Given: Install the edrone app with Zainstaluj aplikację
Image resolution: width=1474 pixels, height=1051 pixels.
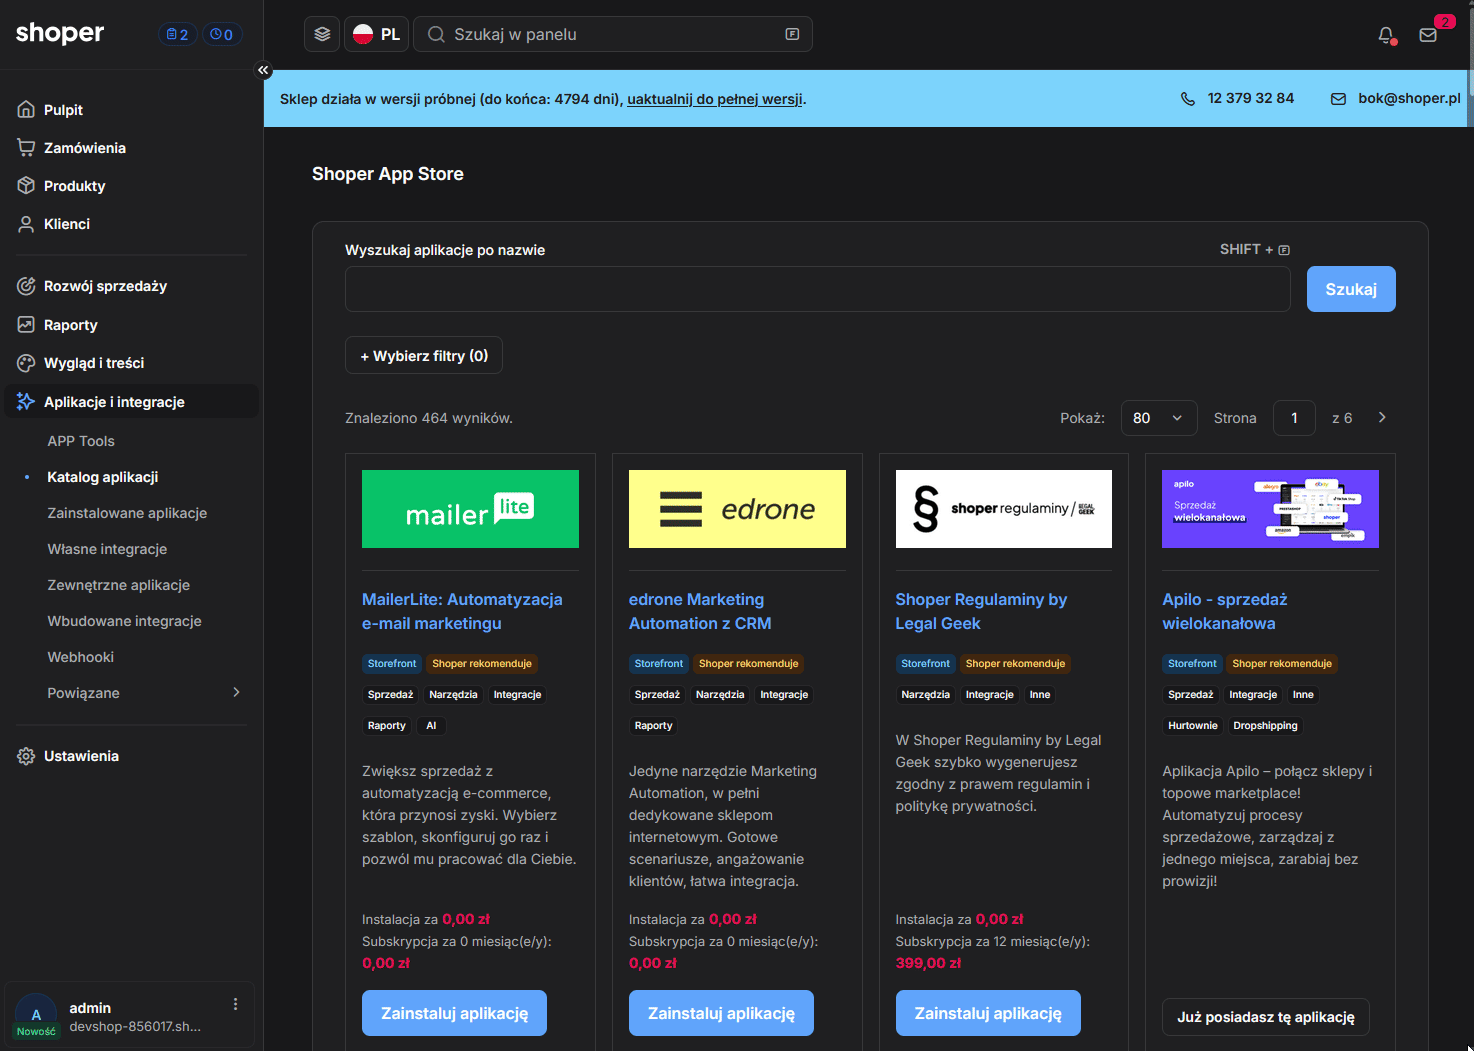Looking at the screenshot, I should [721, 1013].
